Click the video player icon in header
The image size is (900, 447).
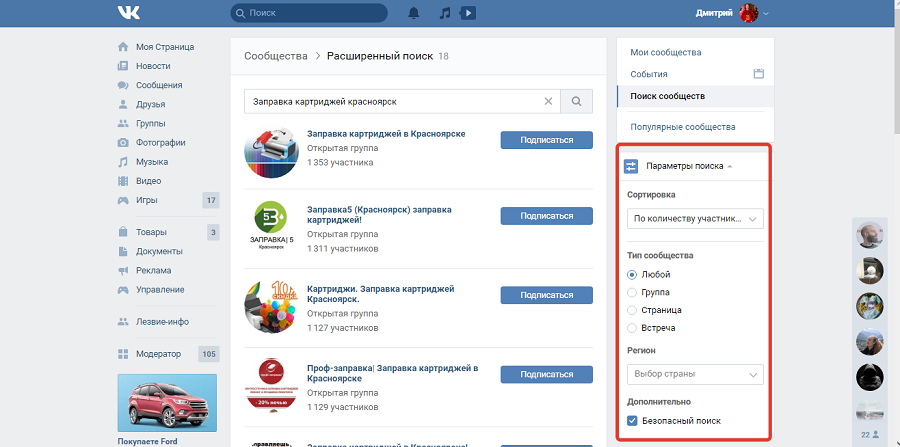(469, 13)
